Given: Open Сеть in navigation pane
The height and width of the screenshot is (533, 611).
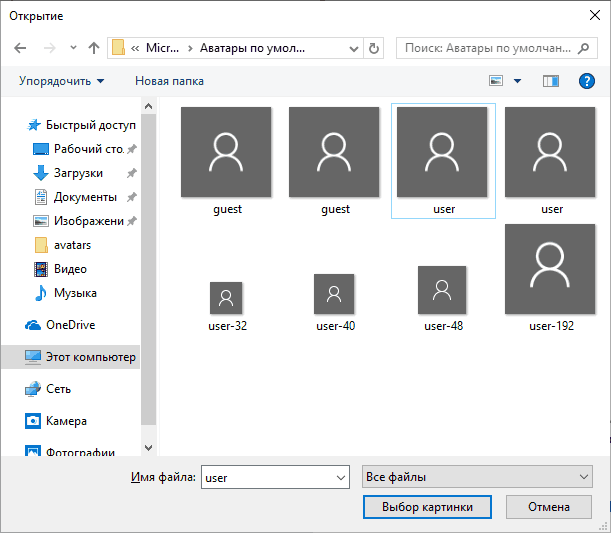Looking at the screenshot, I should click(x=48, y=389).
